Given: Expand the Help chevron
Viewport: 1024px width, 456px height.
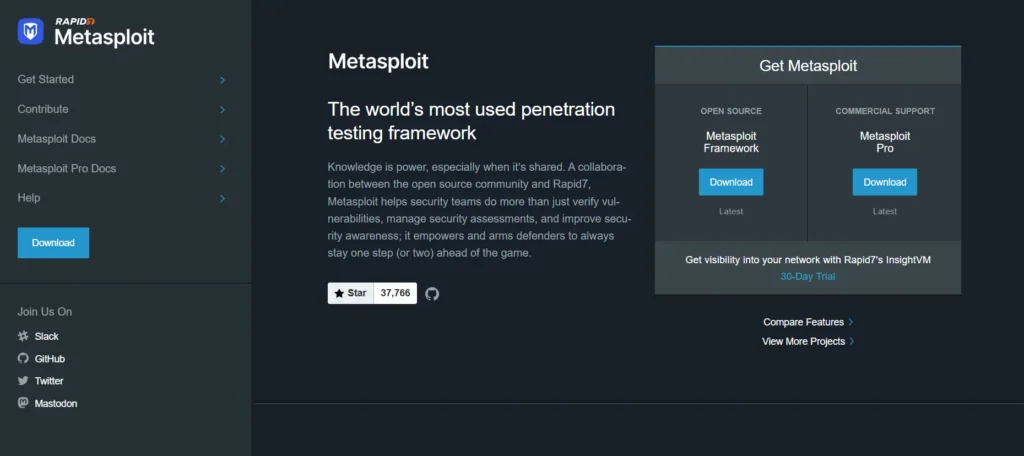Looking at the screenshot, I should click(222, 198).
